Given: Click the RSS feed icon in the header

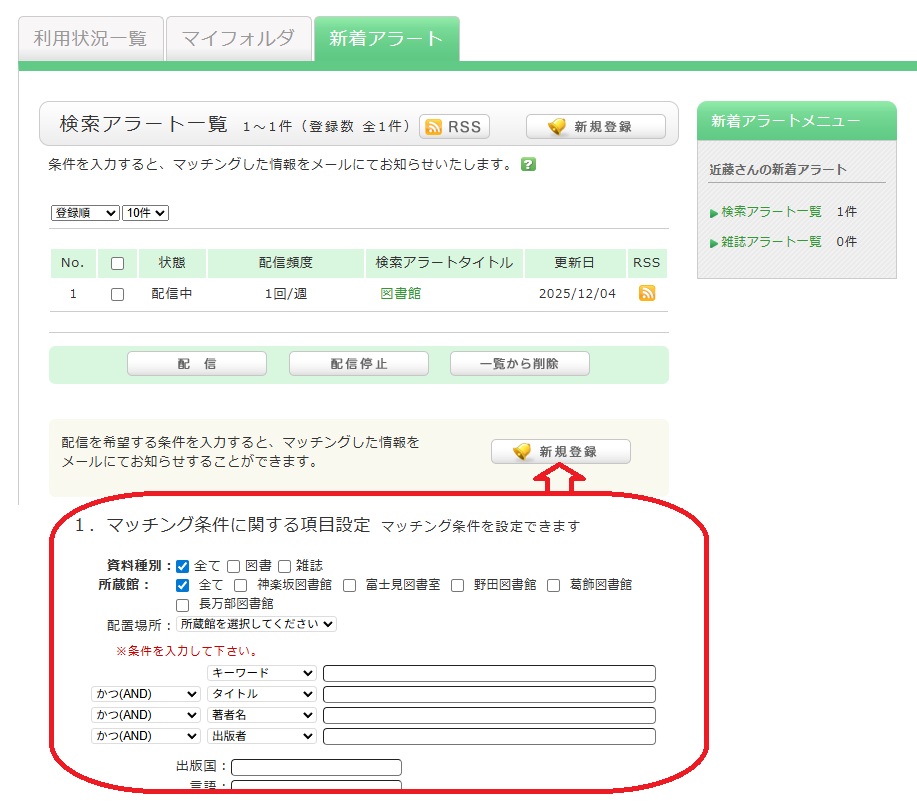Looking at the screenshot, I should point(454,126).
